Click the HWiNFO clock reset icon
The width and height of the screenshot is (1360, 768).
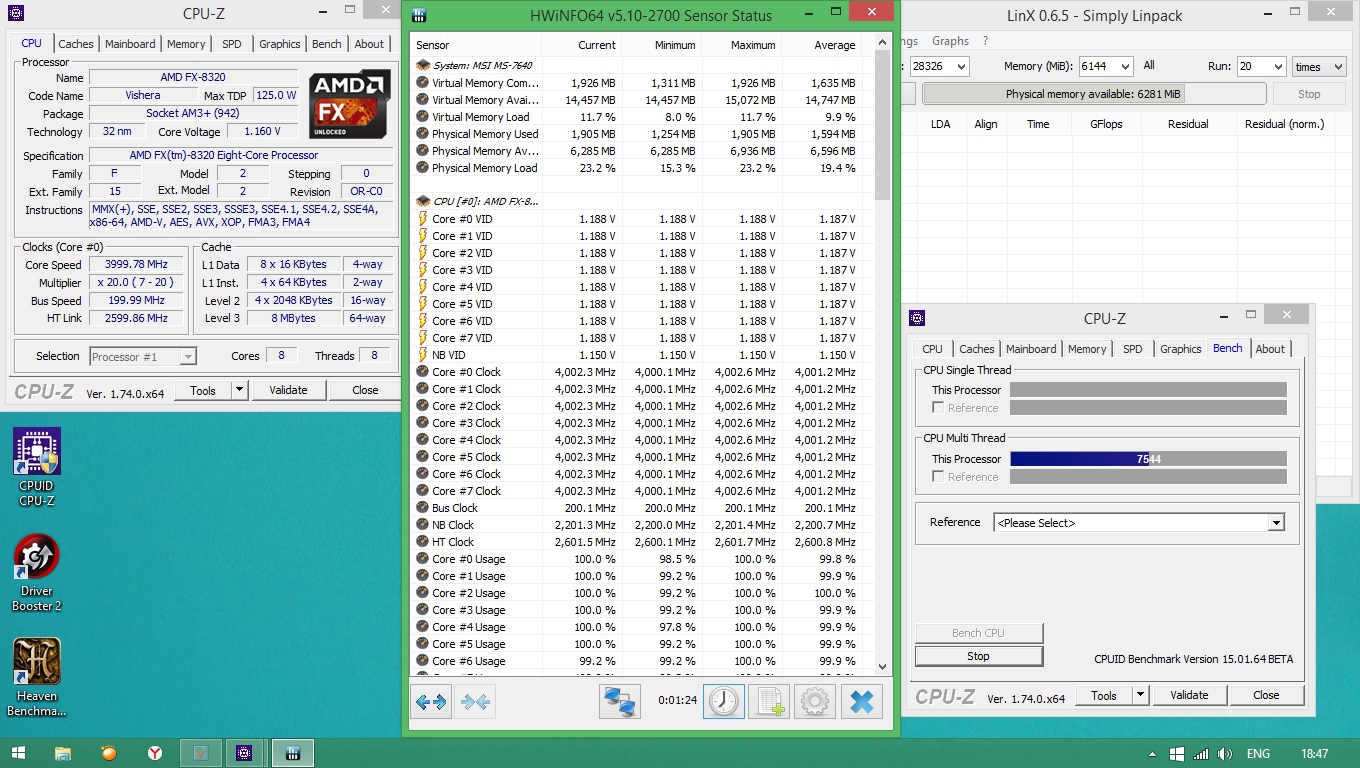click(x=723, y=702)
